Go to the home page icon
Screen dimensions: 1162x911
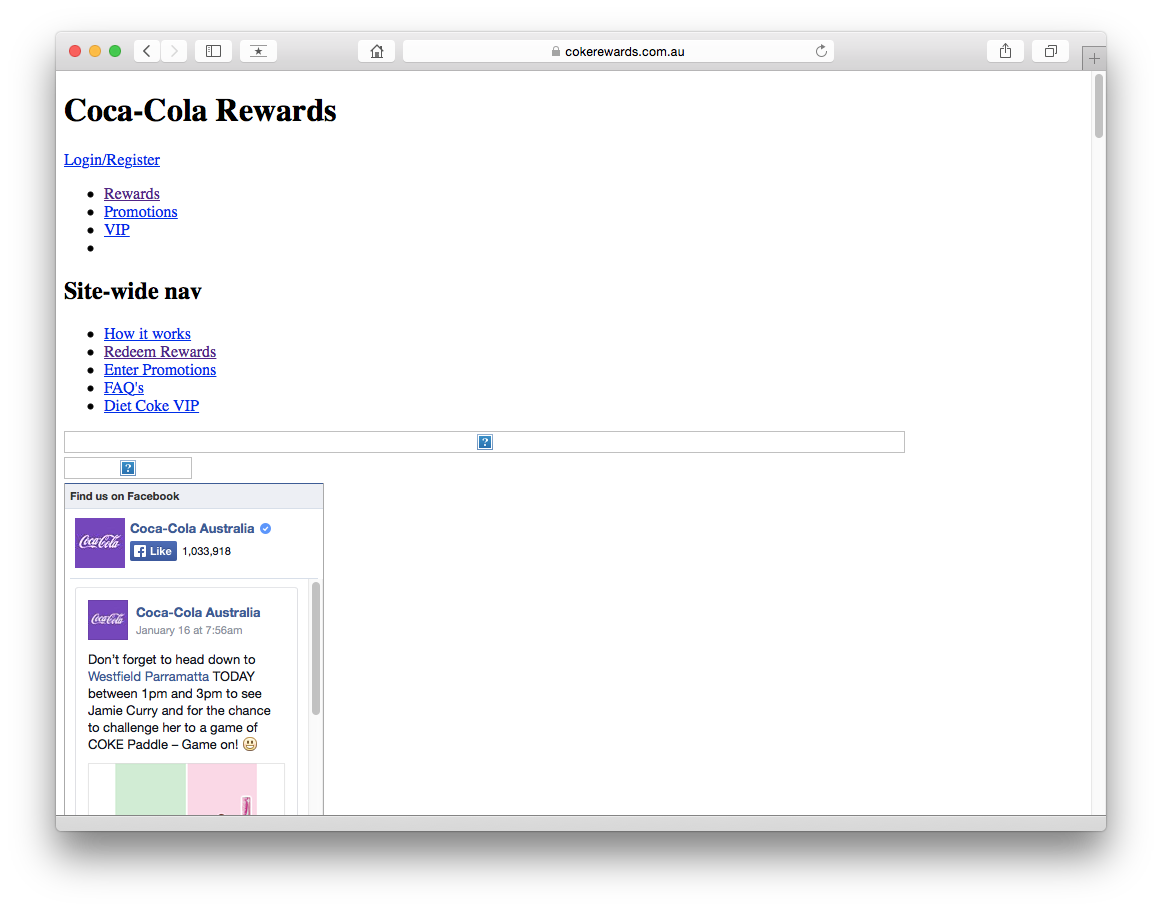376,51
